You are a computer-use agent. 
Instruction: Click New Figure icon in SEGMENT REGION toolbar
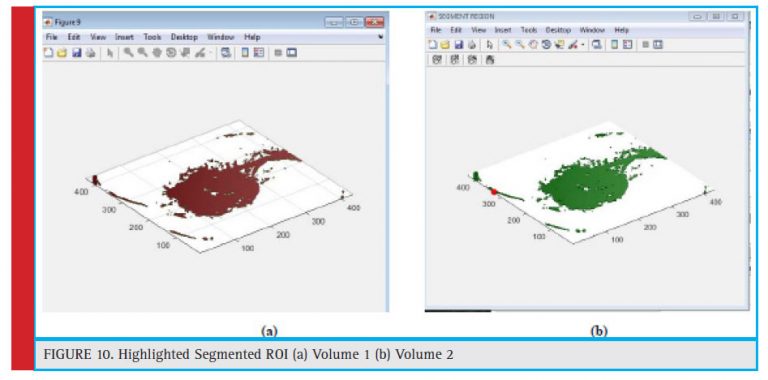[x=433, y=45]
